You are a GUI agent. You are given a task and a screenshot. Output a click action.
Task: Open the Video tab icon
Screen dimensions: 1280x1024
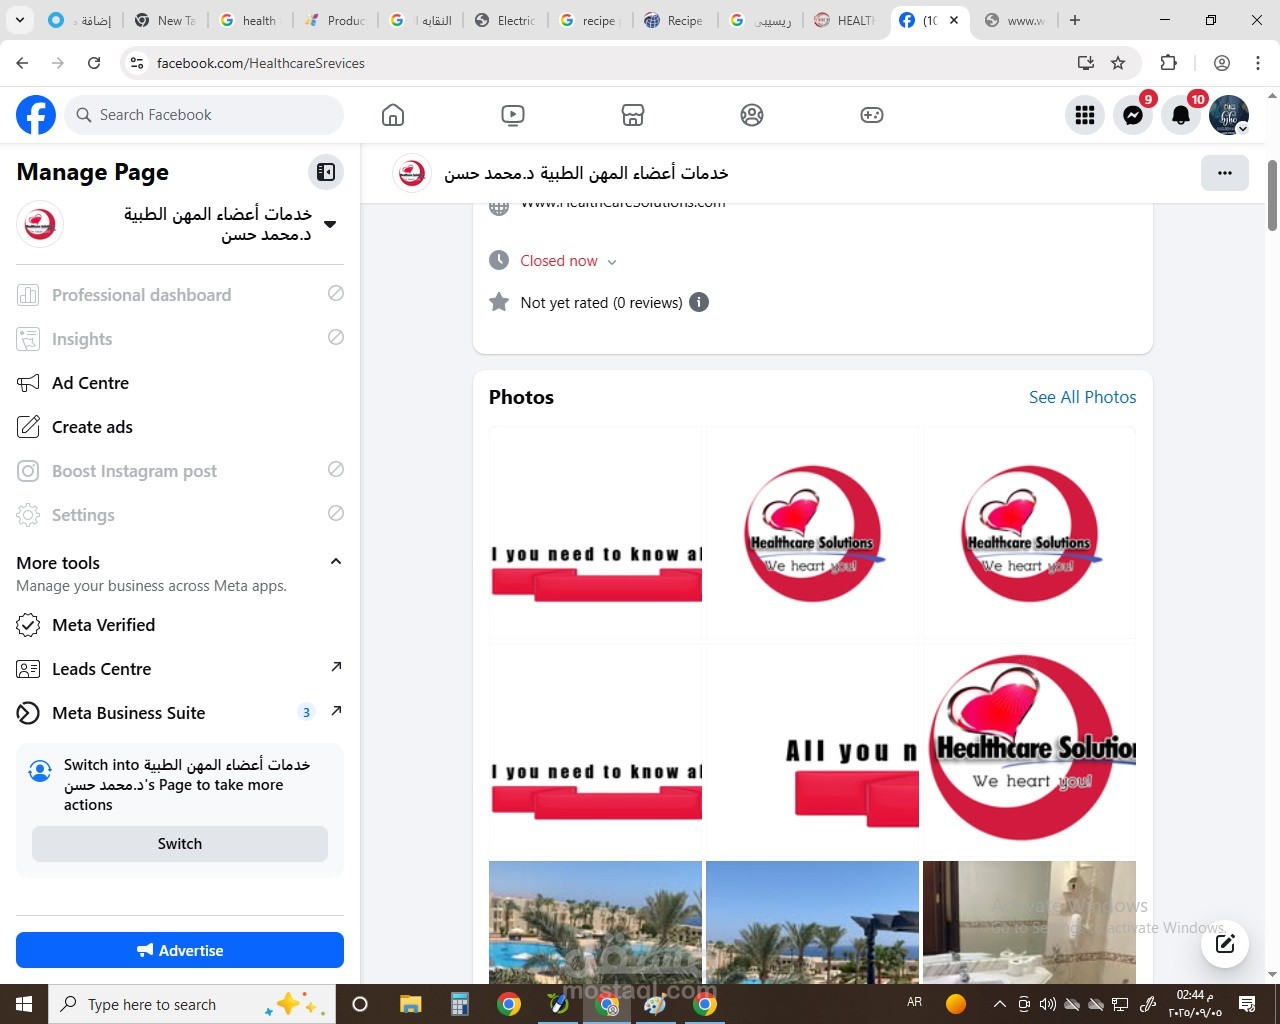click(513, 115)
